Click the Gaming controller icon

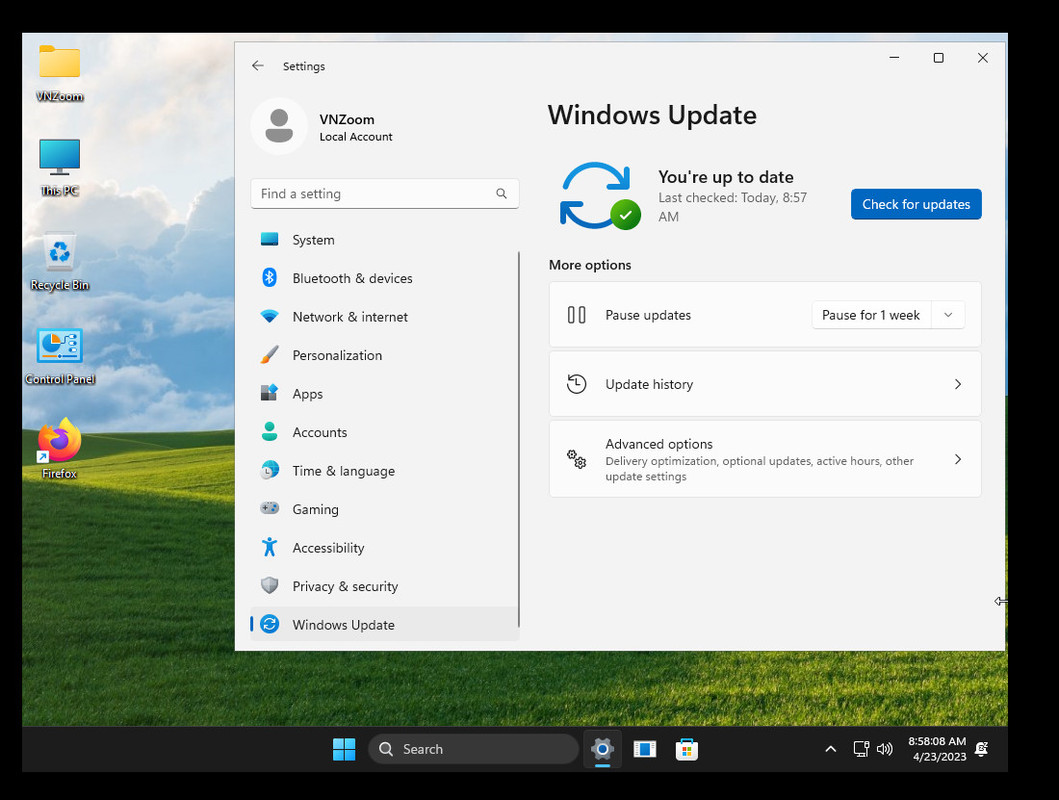(269, 508)
